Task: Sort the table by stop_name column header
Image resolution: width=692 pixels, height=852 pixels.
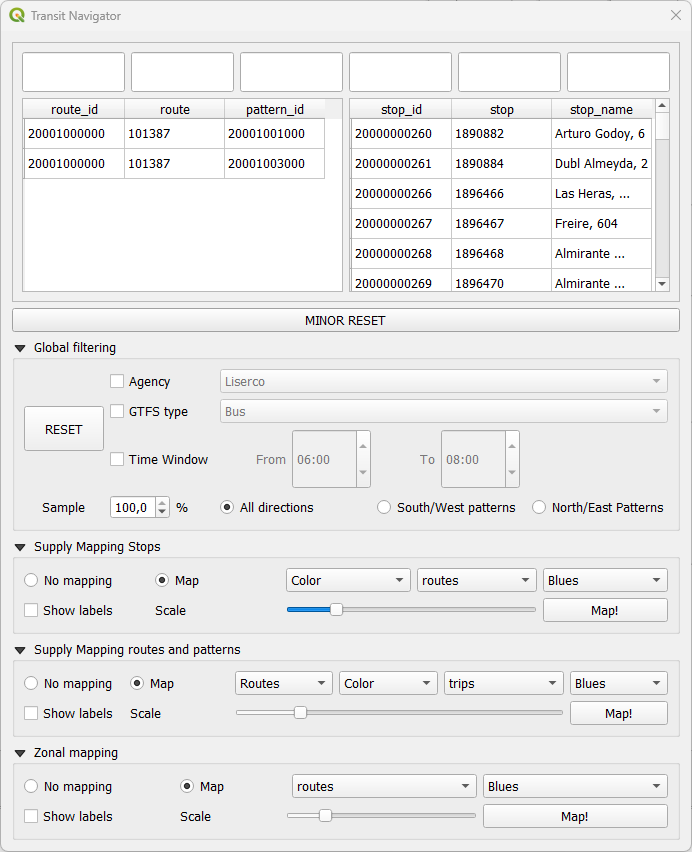Action: [x=601, y=110]
